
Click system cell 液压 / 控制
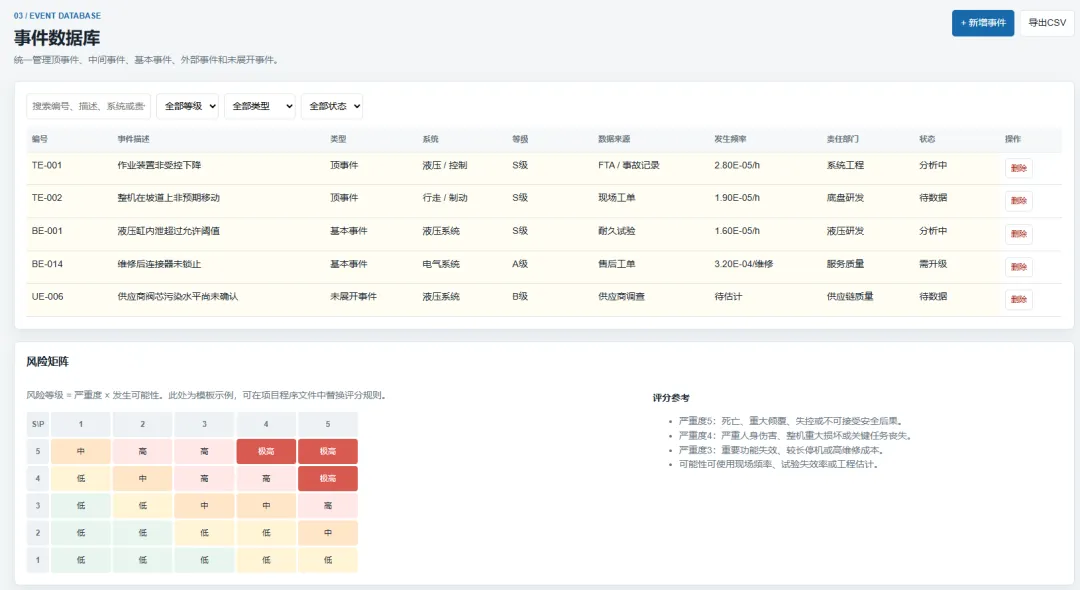[445, 165]
